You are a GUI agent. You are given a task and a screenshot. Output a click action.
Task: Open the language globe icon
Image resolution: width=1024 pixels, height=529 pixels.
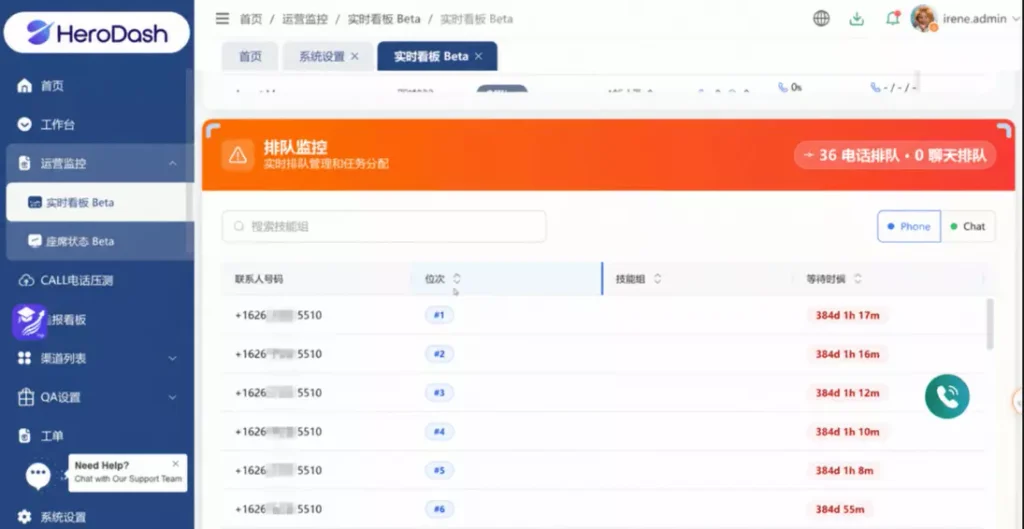point(821,18)
